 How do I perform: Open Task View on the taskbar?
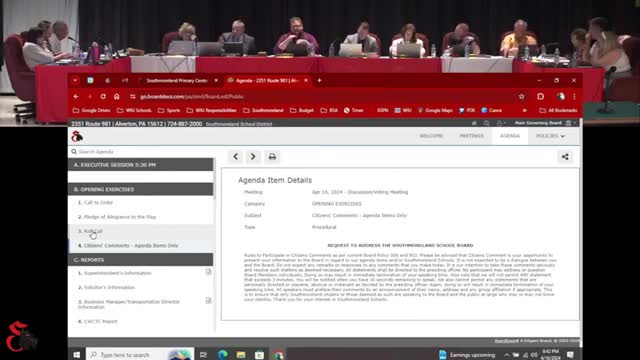[203, 355]
